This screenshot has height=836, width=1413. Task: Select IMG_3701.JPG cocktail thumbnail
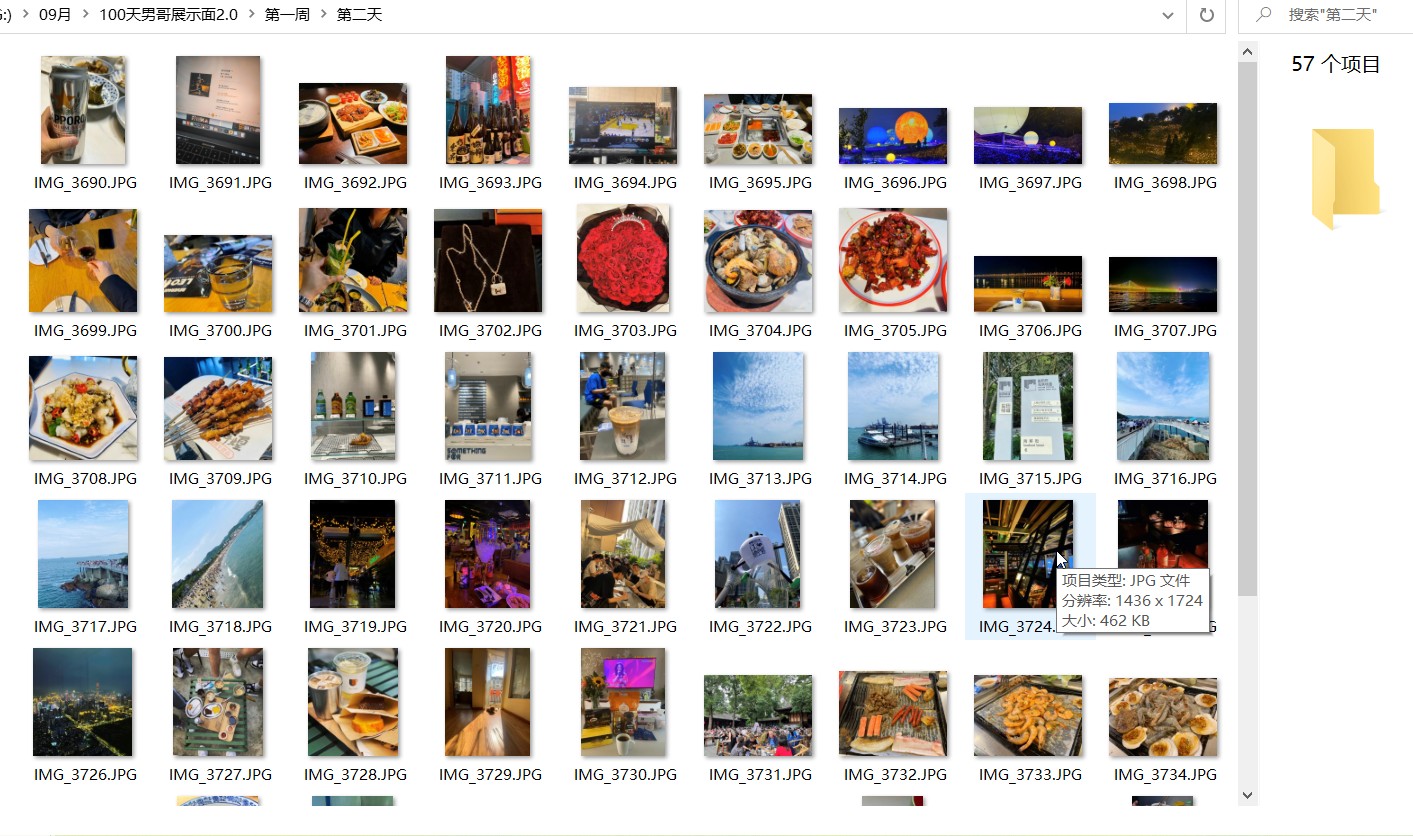[353, 260]
